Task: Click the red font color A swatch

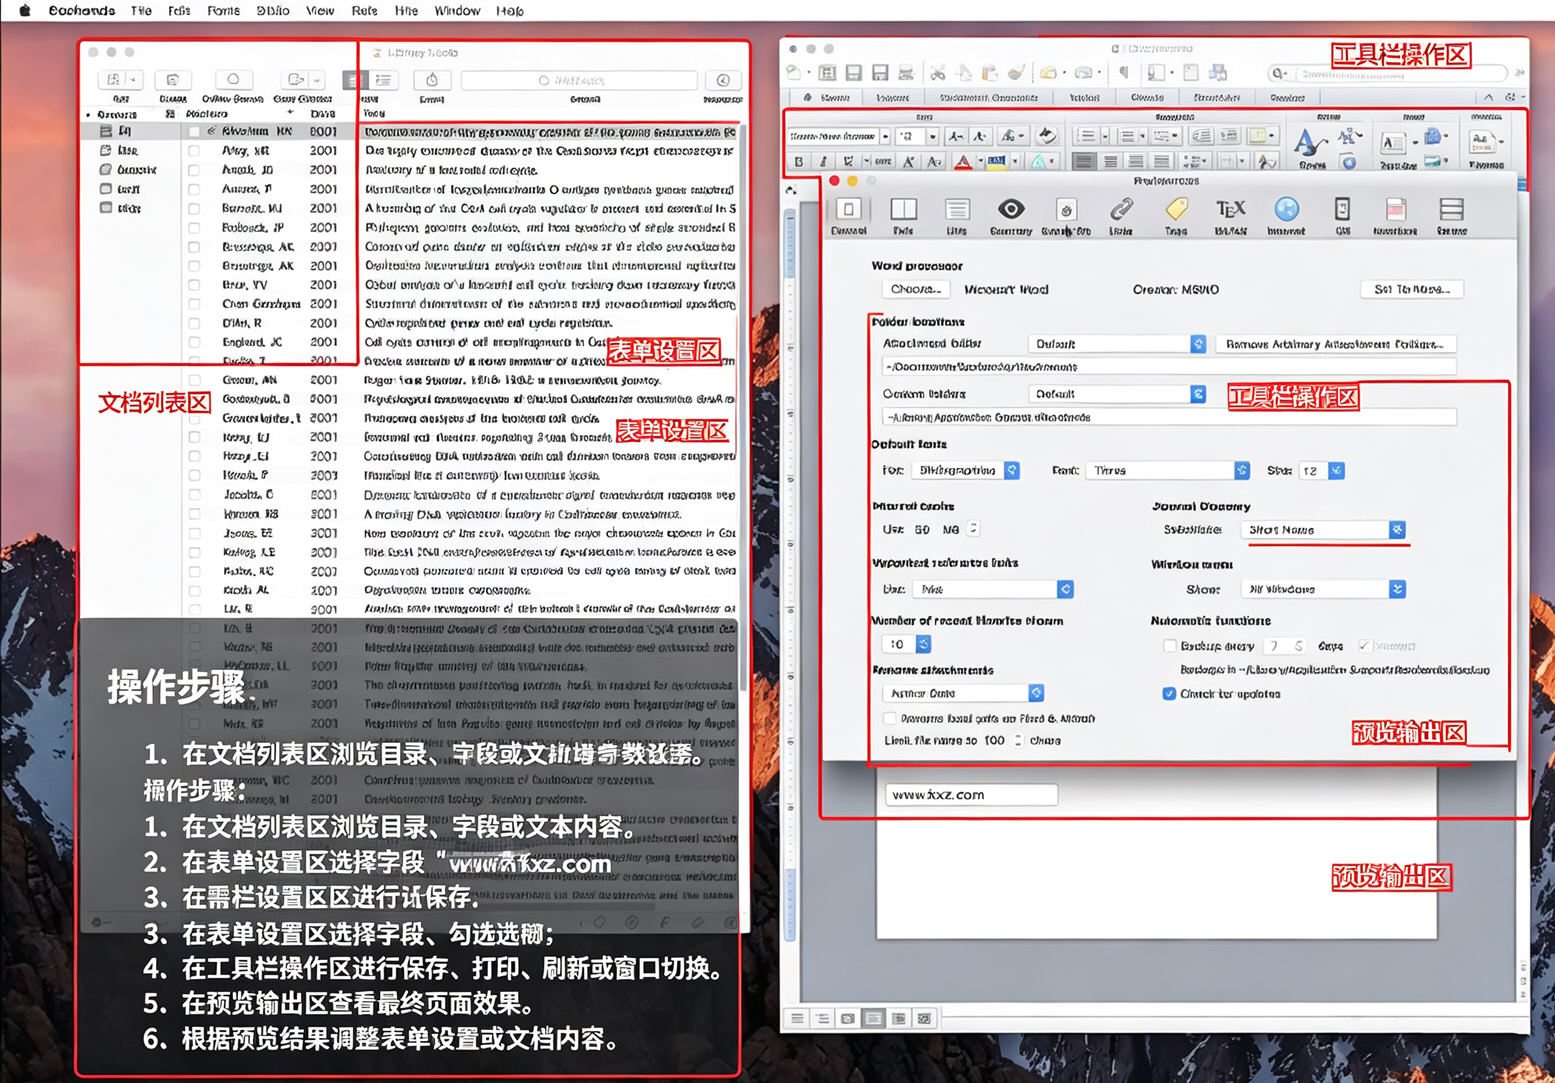Action: 961,162
